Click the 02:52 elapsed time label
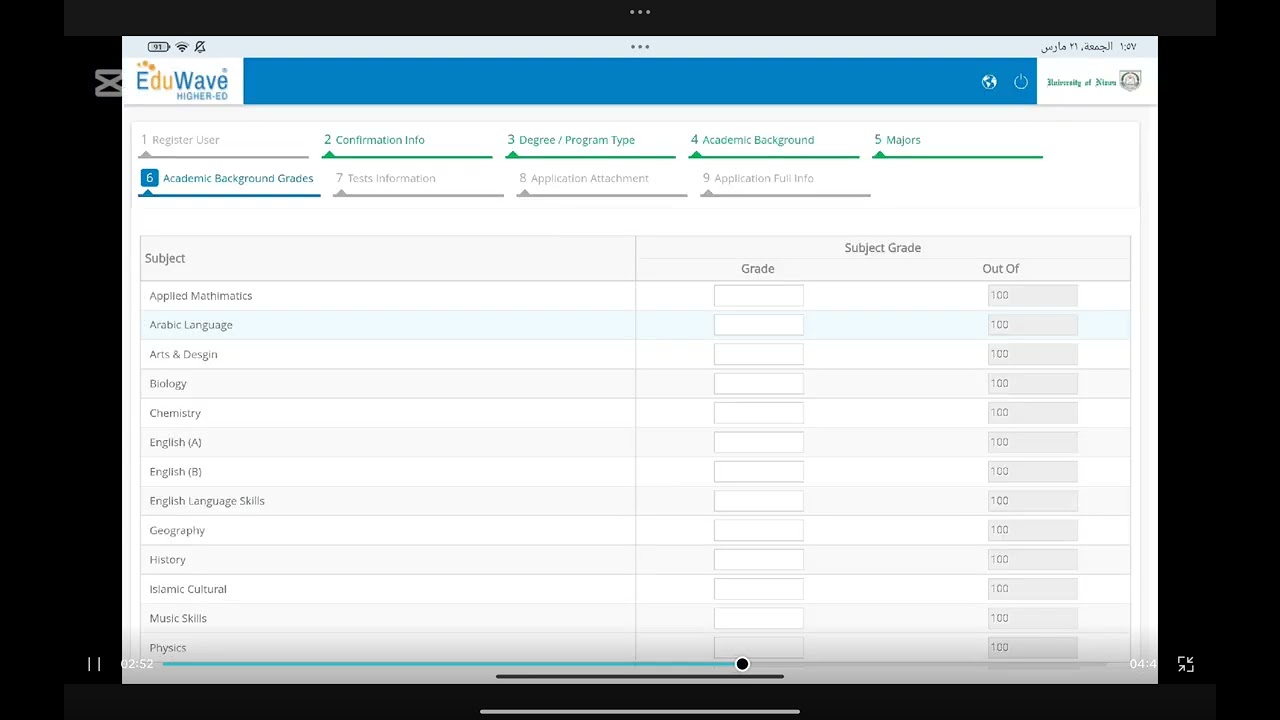This screenshot has width=1280, height=720. [x=137, y=664]
